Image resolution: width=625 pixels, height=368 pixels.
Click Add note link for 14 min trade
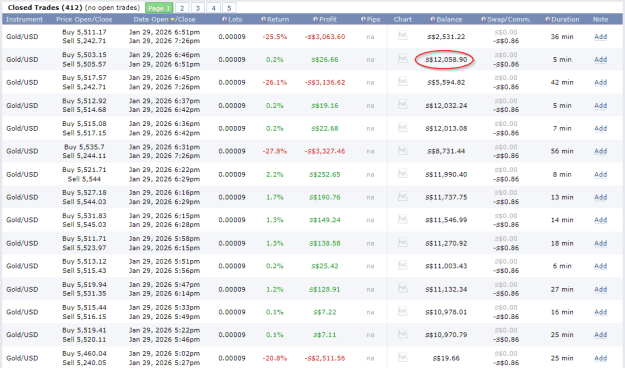[x=600, y=220]
